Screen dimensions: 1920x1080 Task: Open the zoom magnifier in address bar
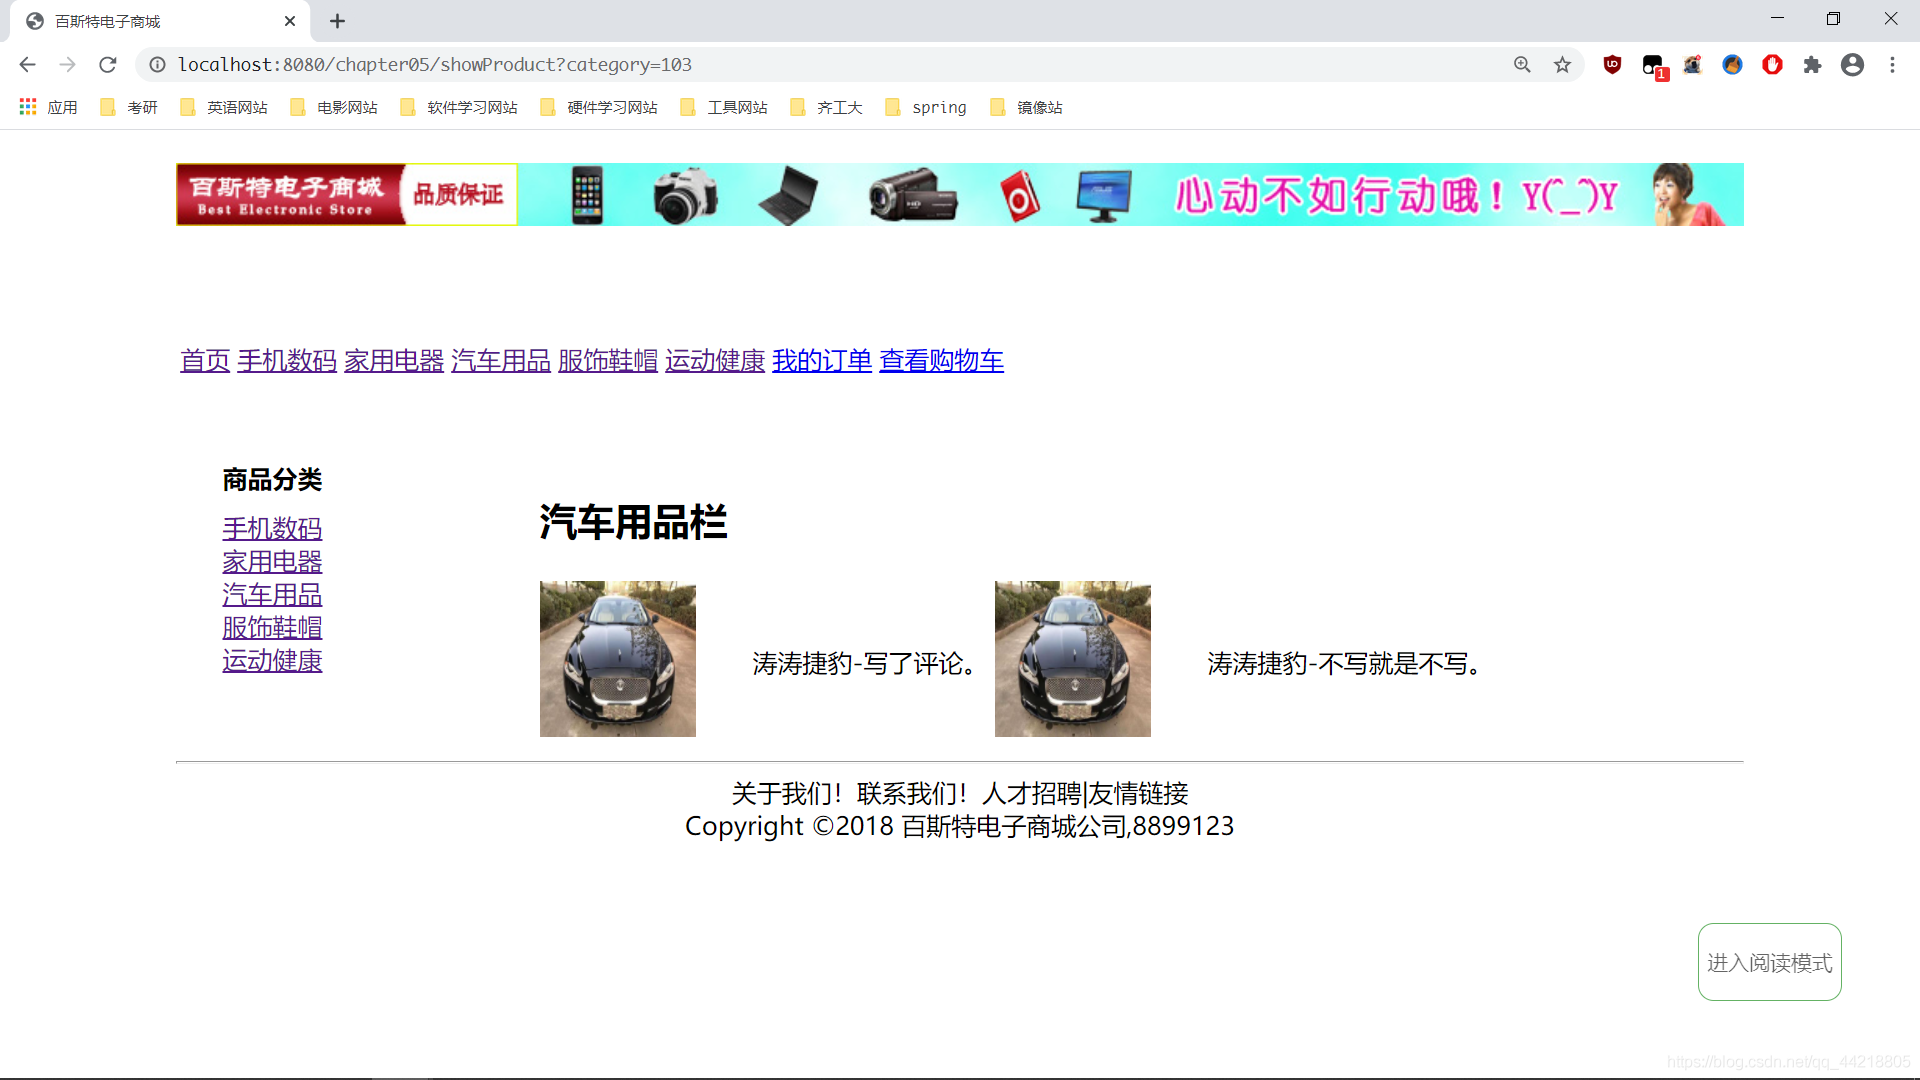(1522, 65)
